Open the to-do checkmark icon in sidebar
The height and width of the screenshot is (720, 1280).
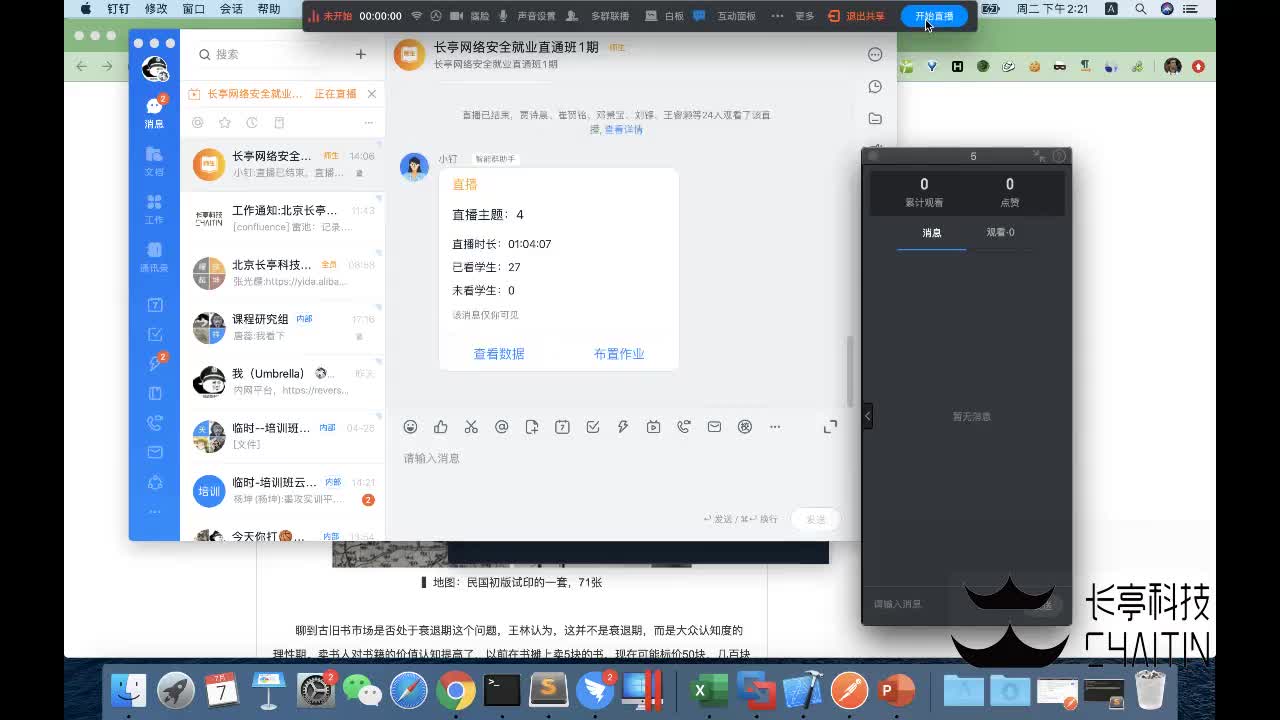[x=155, y=334]
